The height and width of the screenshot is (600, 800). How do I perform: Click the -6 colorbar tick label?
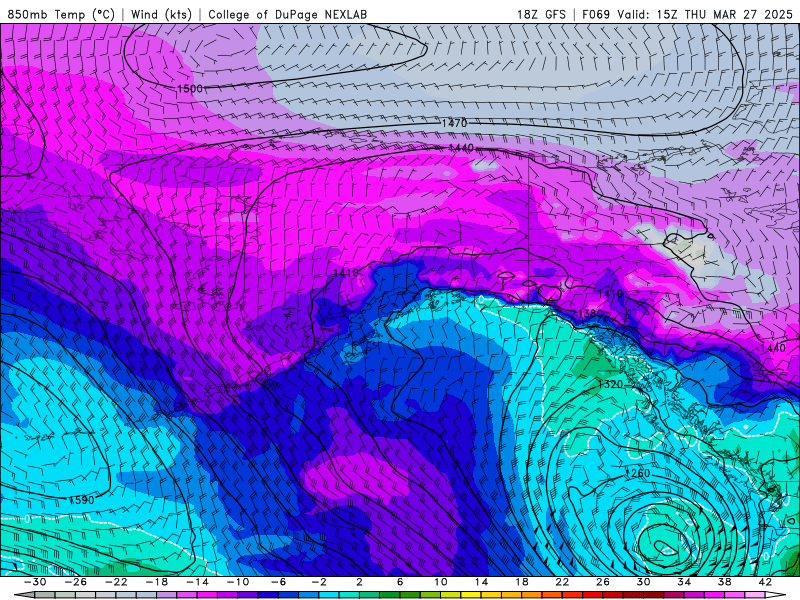(279, 582)
